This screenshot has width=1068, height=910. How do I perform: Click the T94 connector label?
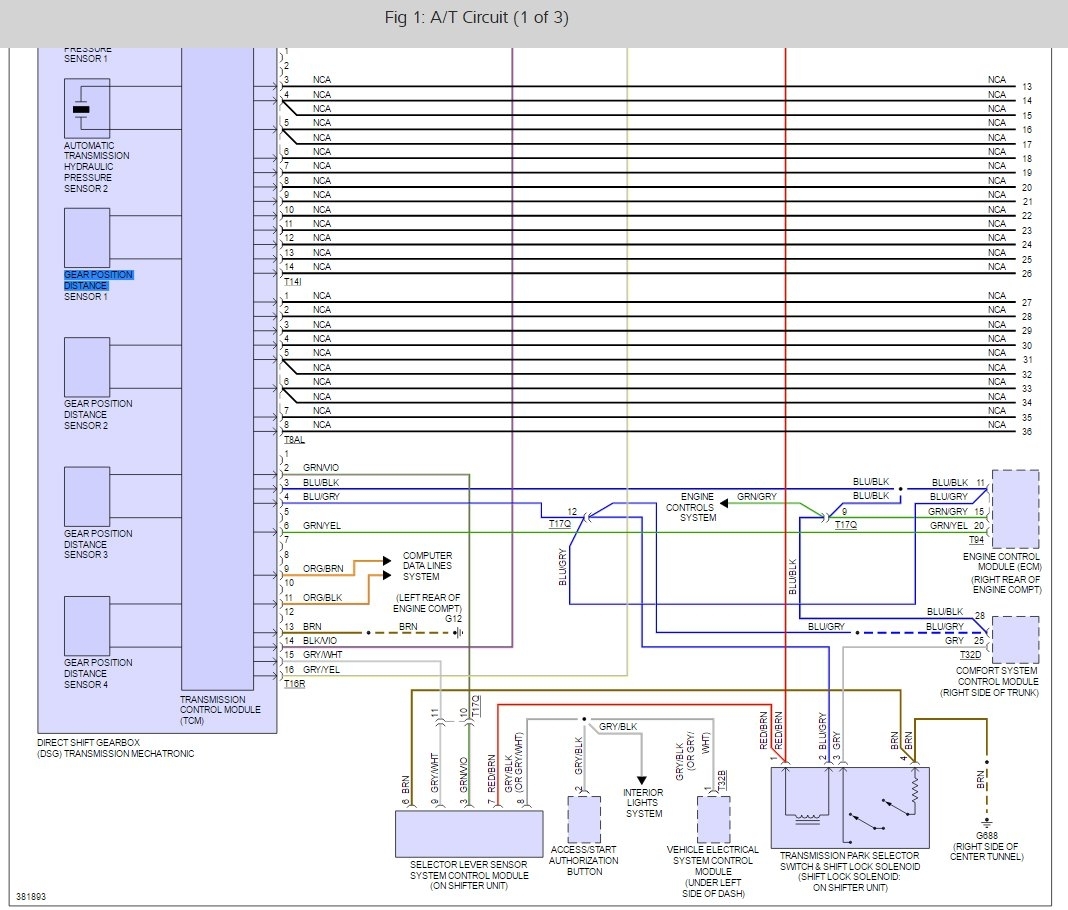[x=976, y=537]
